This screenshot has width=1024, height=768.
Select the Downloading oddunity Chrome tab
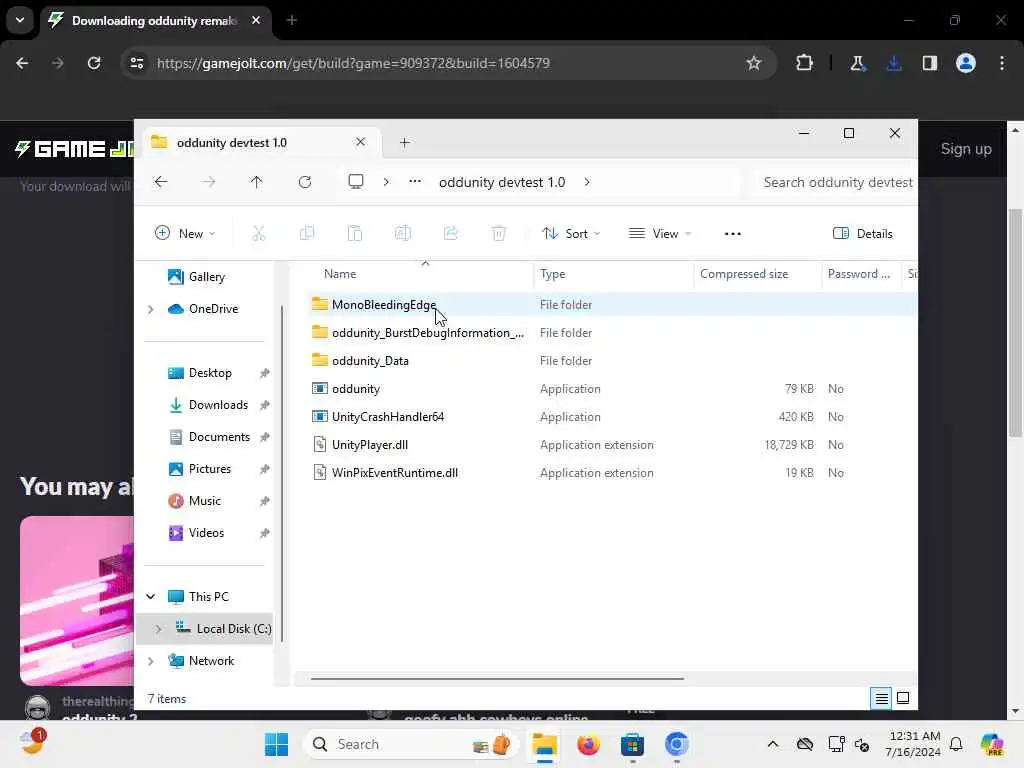pos(153,21)
